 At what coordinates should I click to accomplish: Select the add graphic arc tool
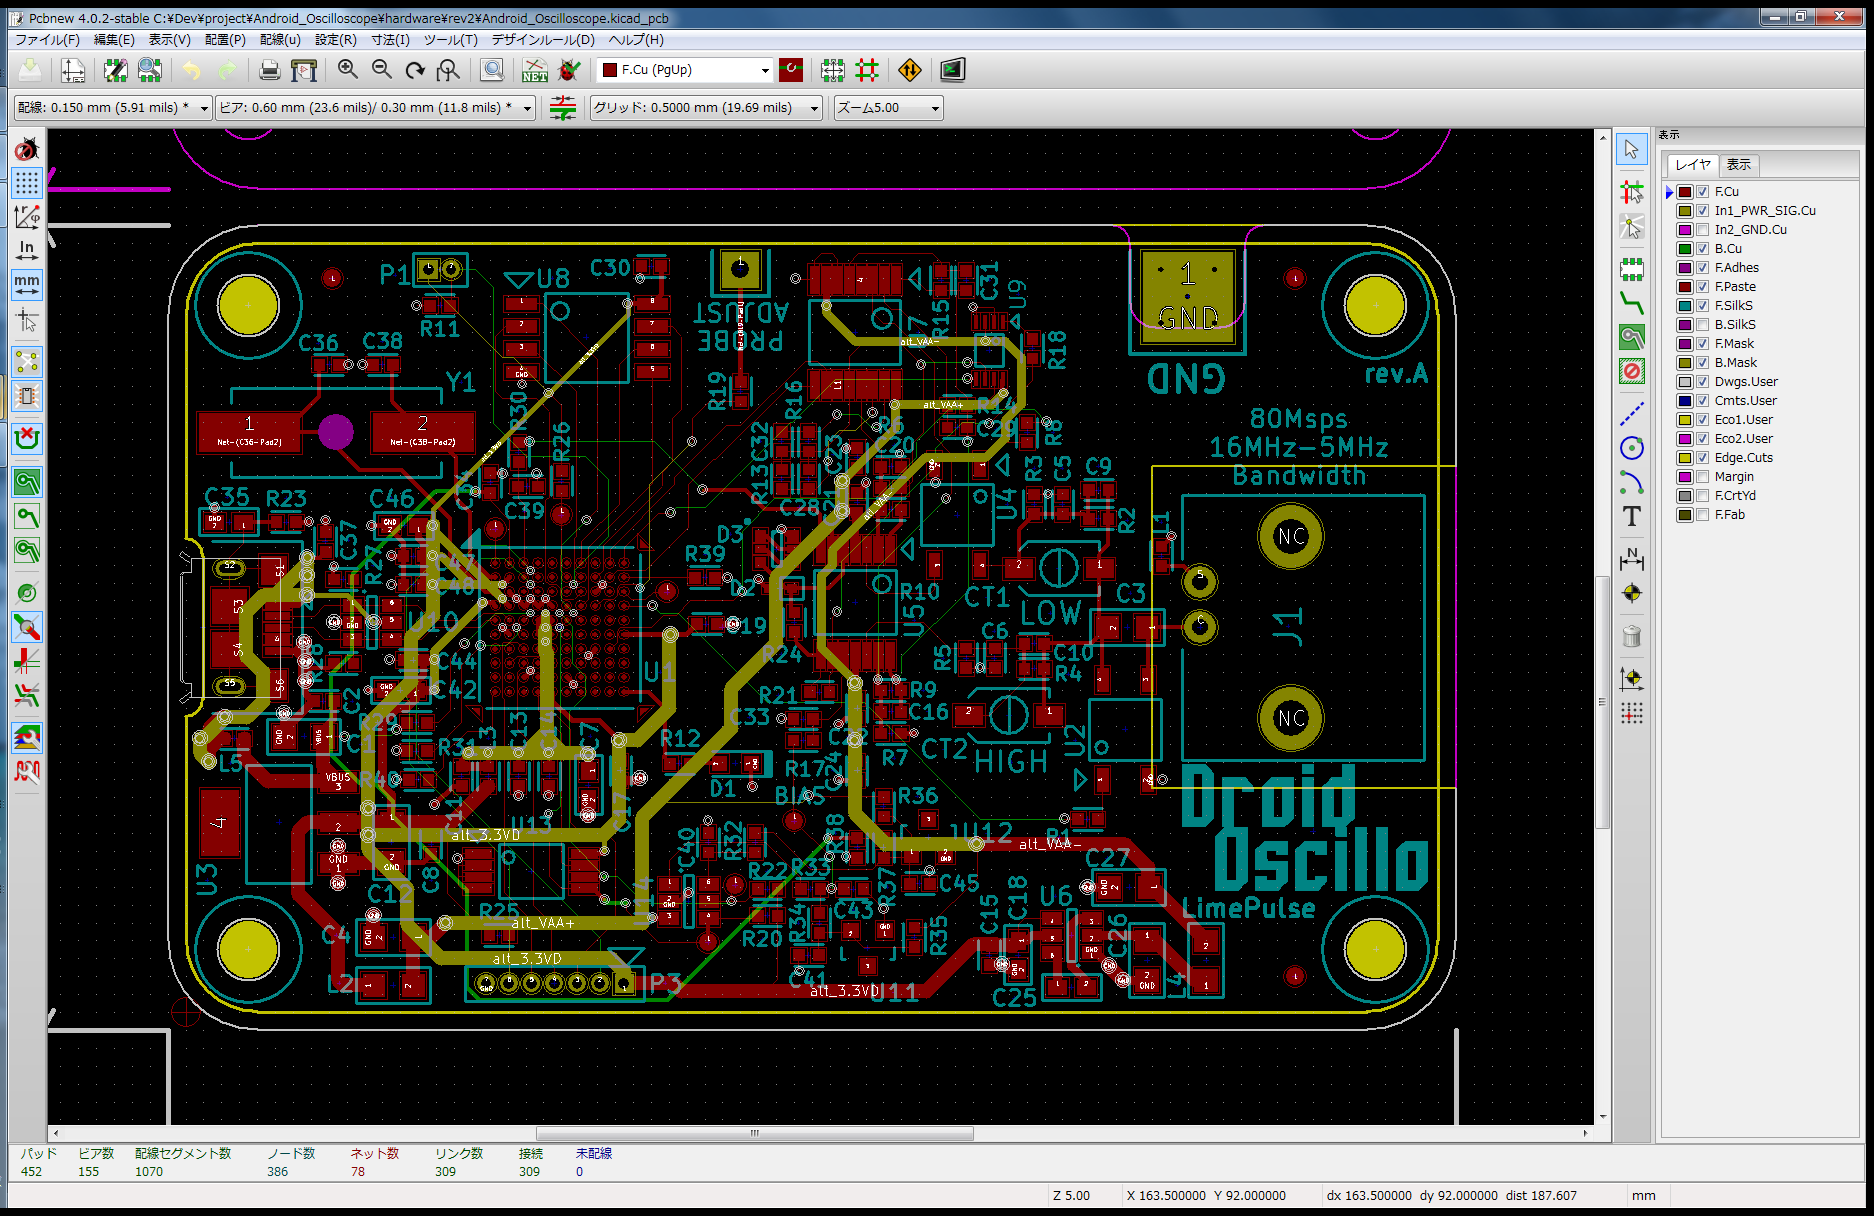[x=1631, y=482]
